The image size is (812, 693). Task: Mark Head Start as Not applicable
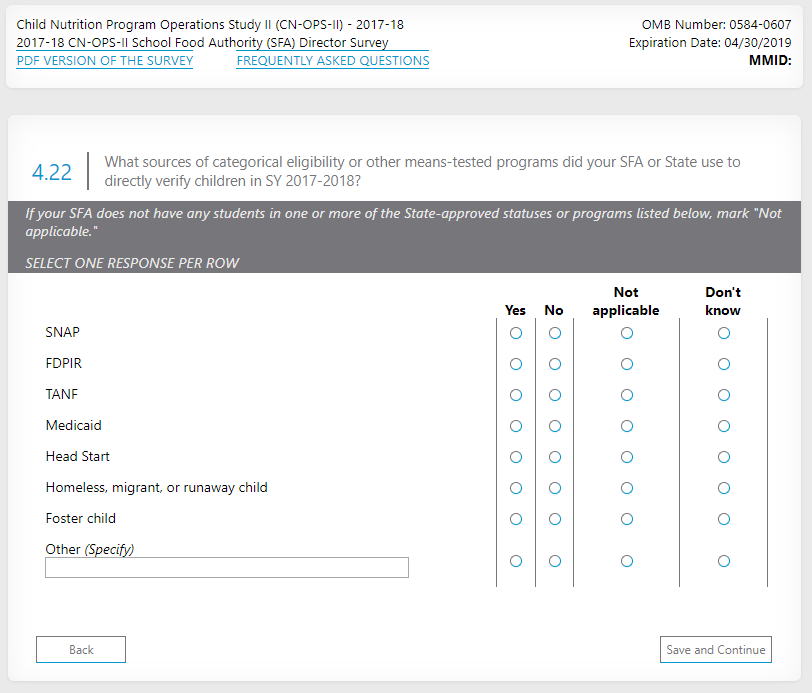[627, 458]
